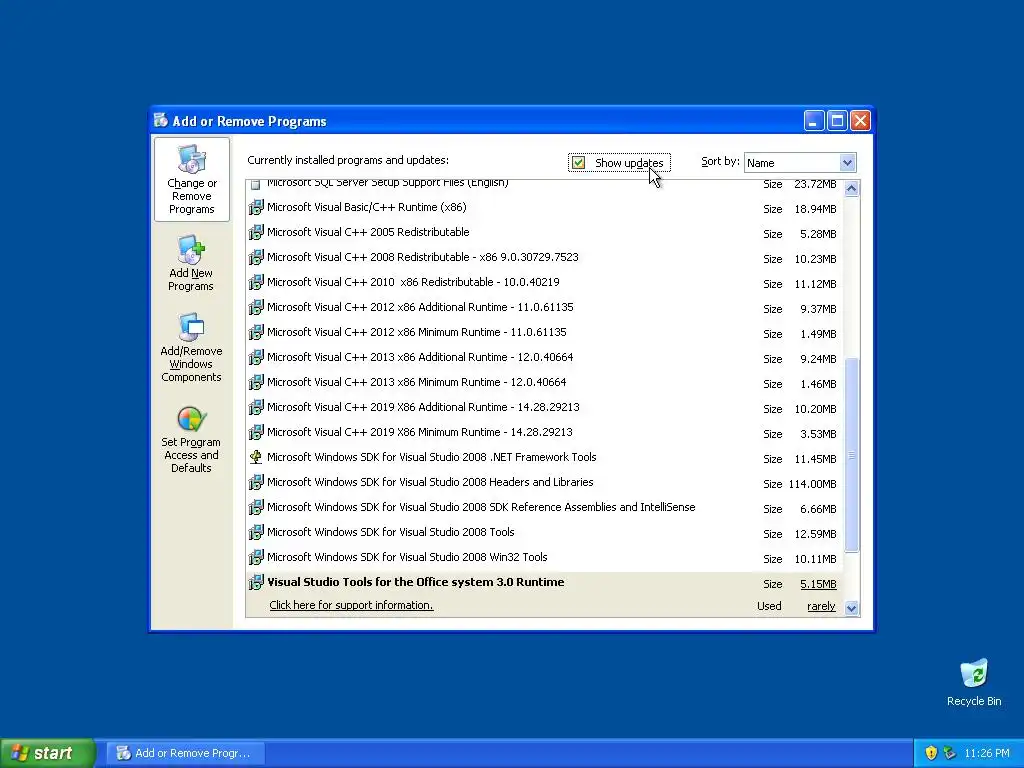Click icon of Visual C++ 2019 X86 Additional Runtime

[256, 408]
